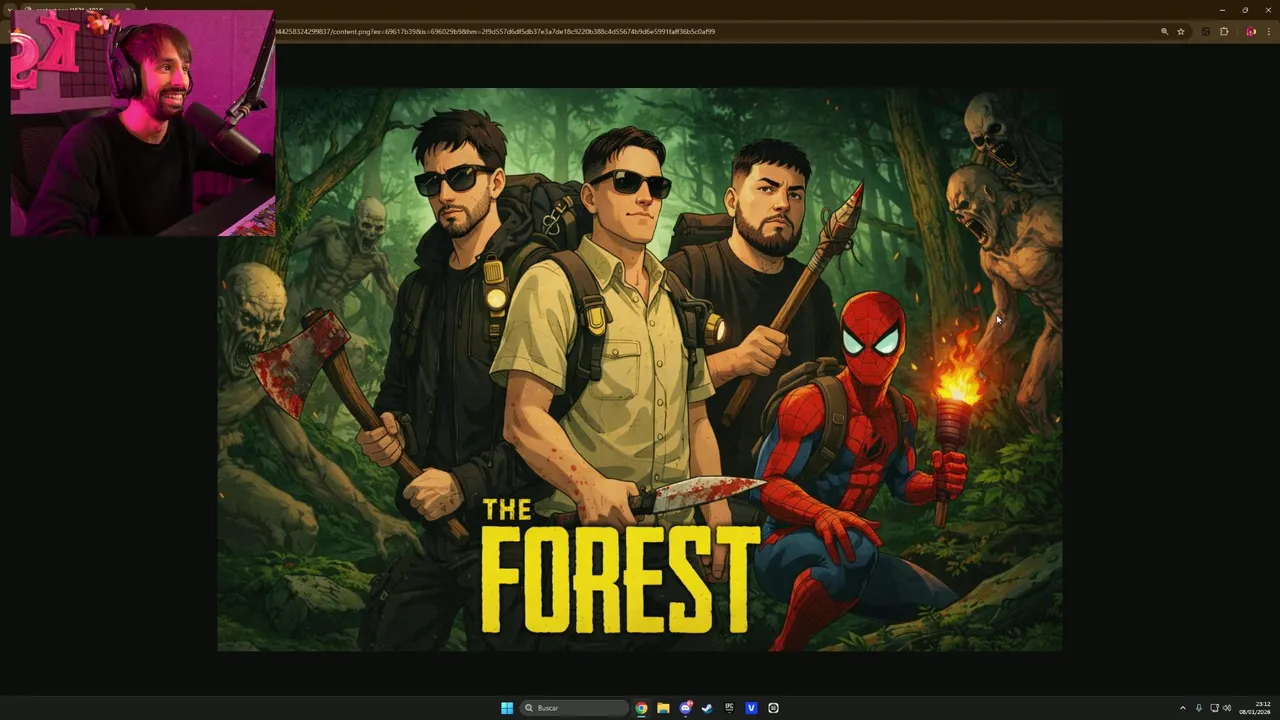This screenshot has height=720, width=1280.
Task: Open File Explorer from the taskbar
Action: coord(663,708)
